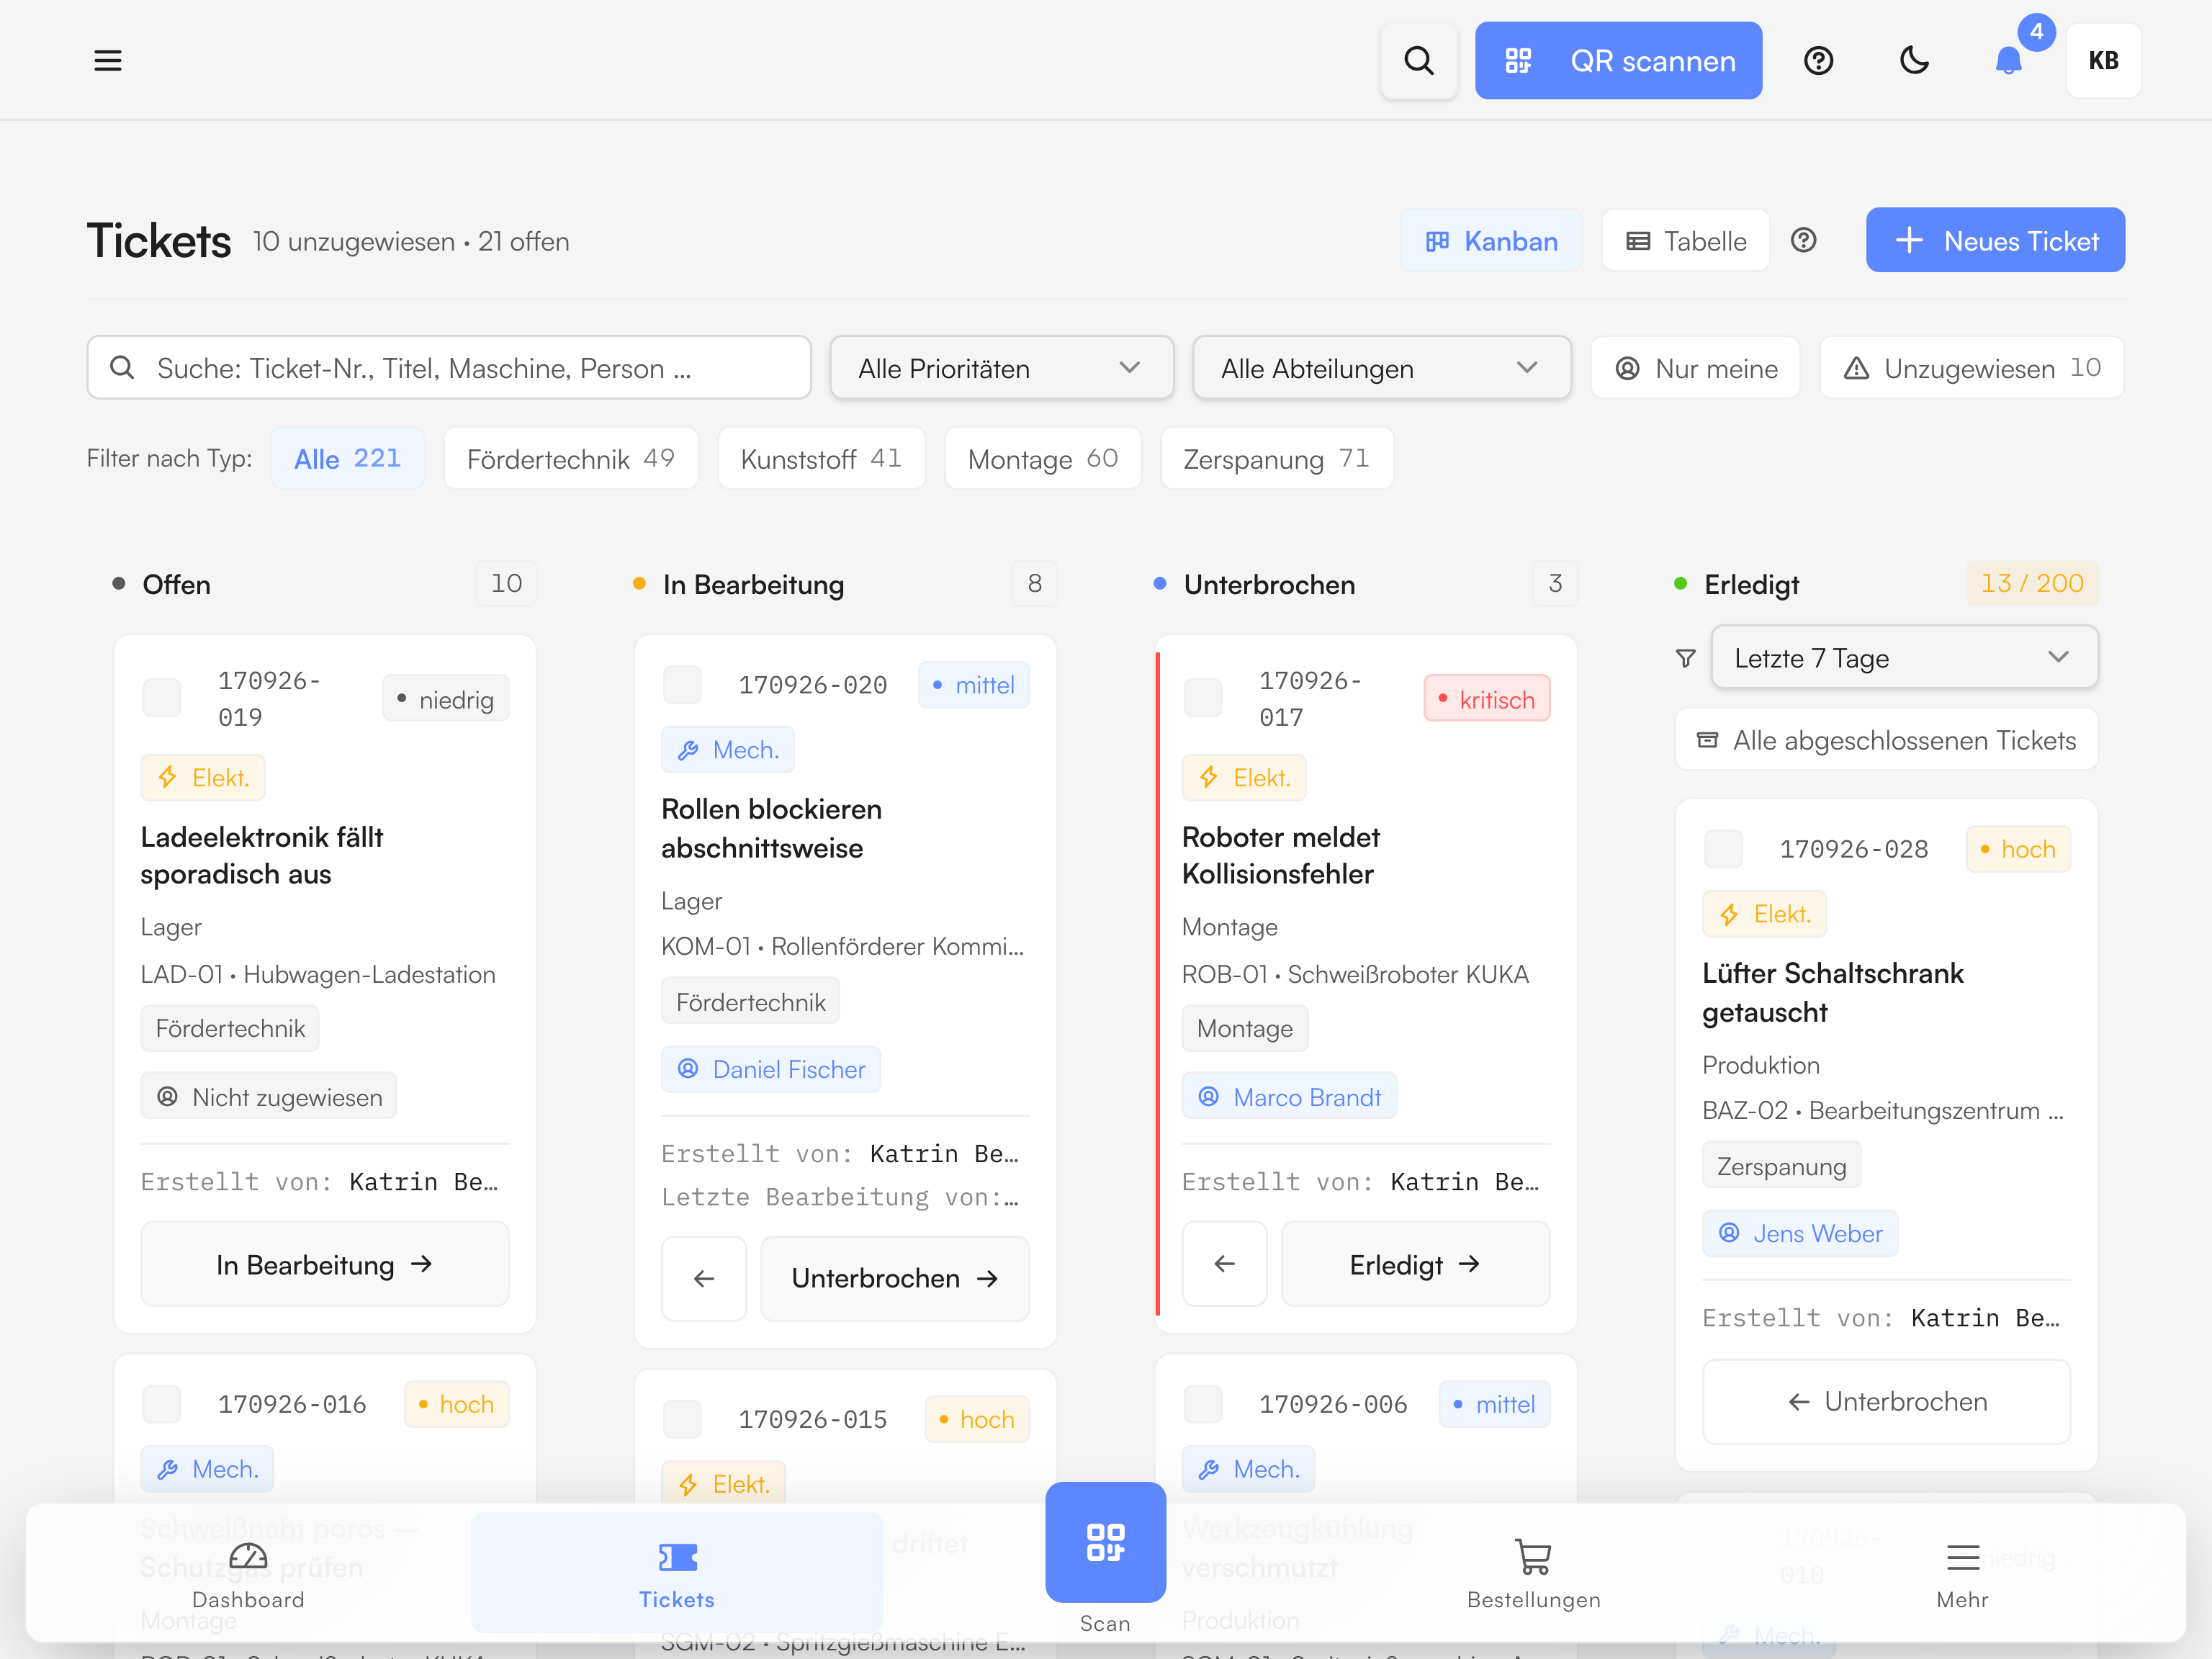Viewport: 2212px width, 1659px height.
Task: Select checkbox for ticket 170926-017
Action: point(1203,698)
